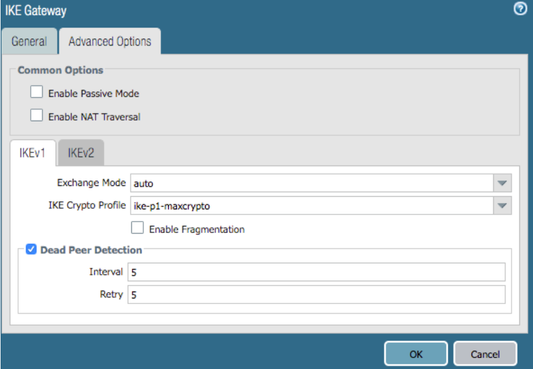
Task: Click the Enable Passive Mode label
Action: (94, 93)
